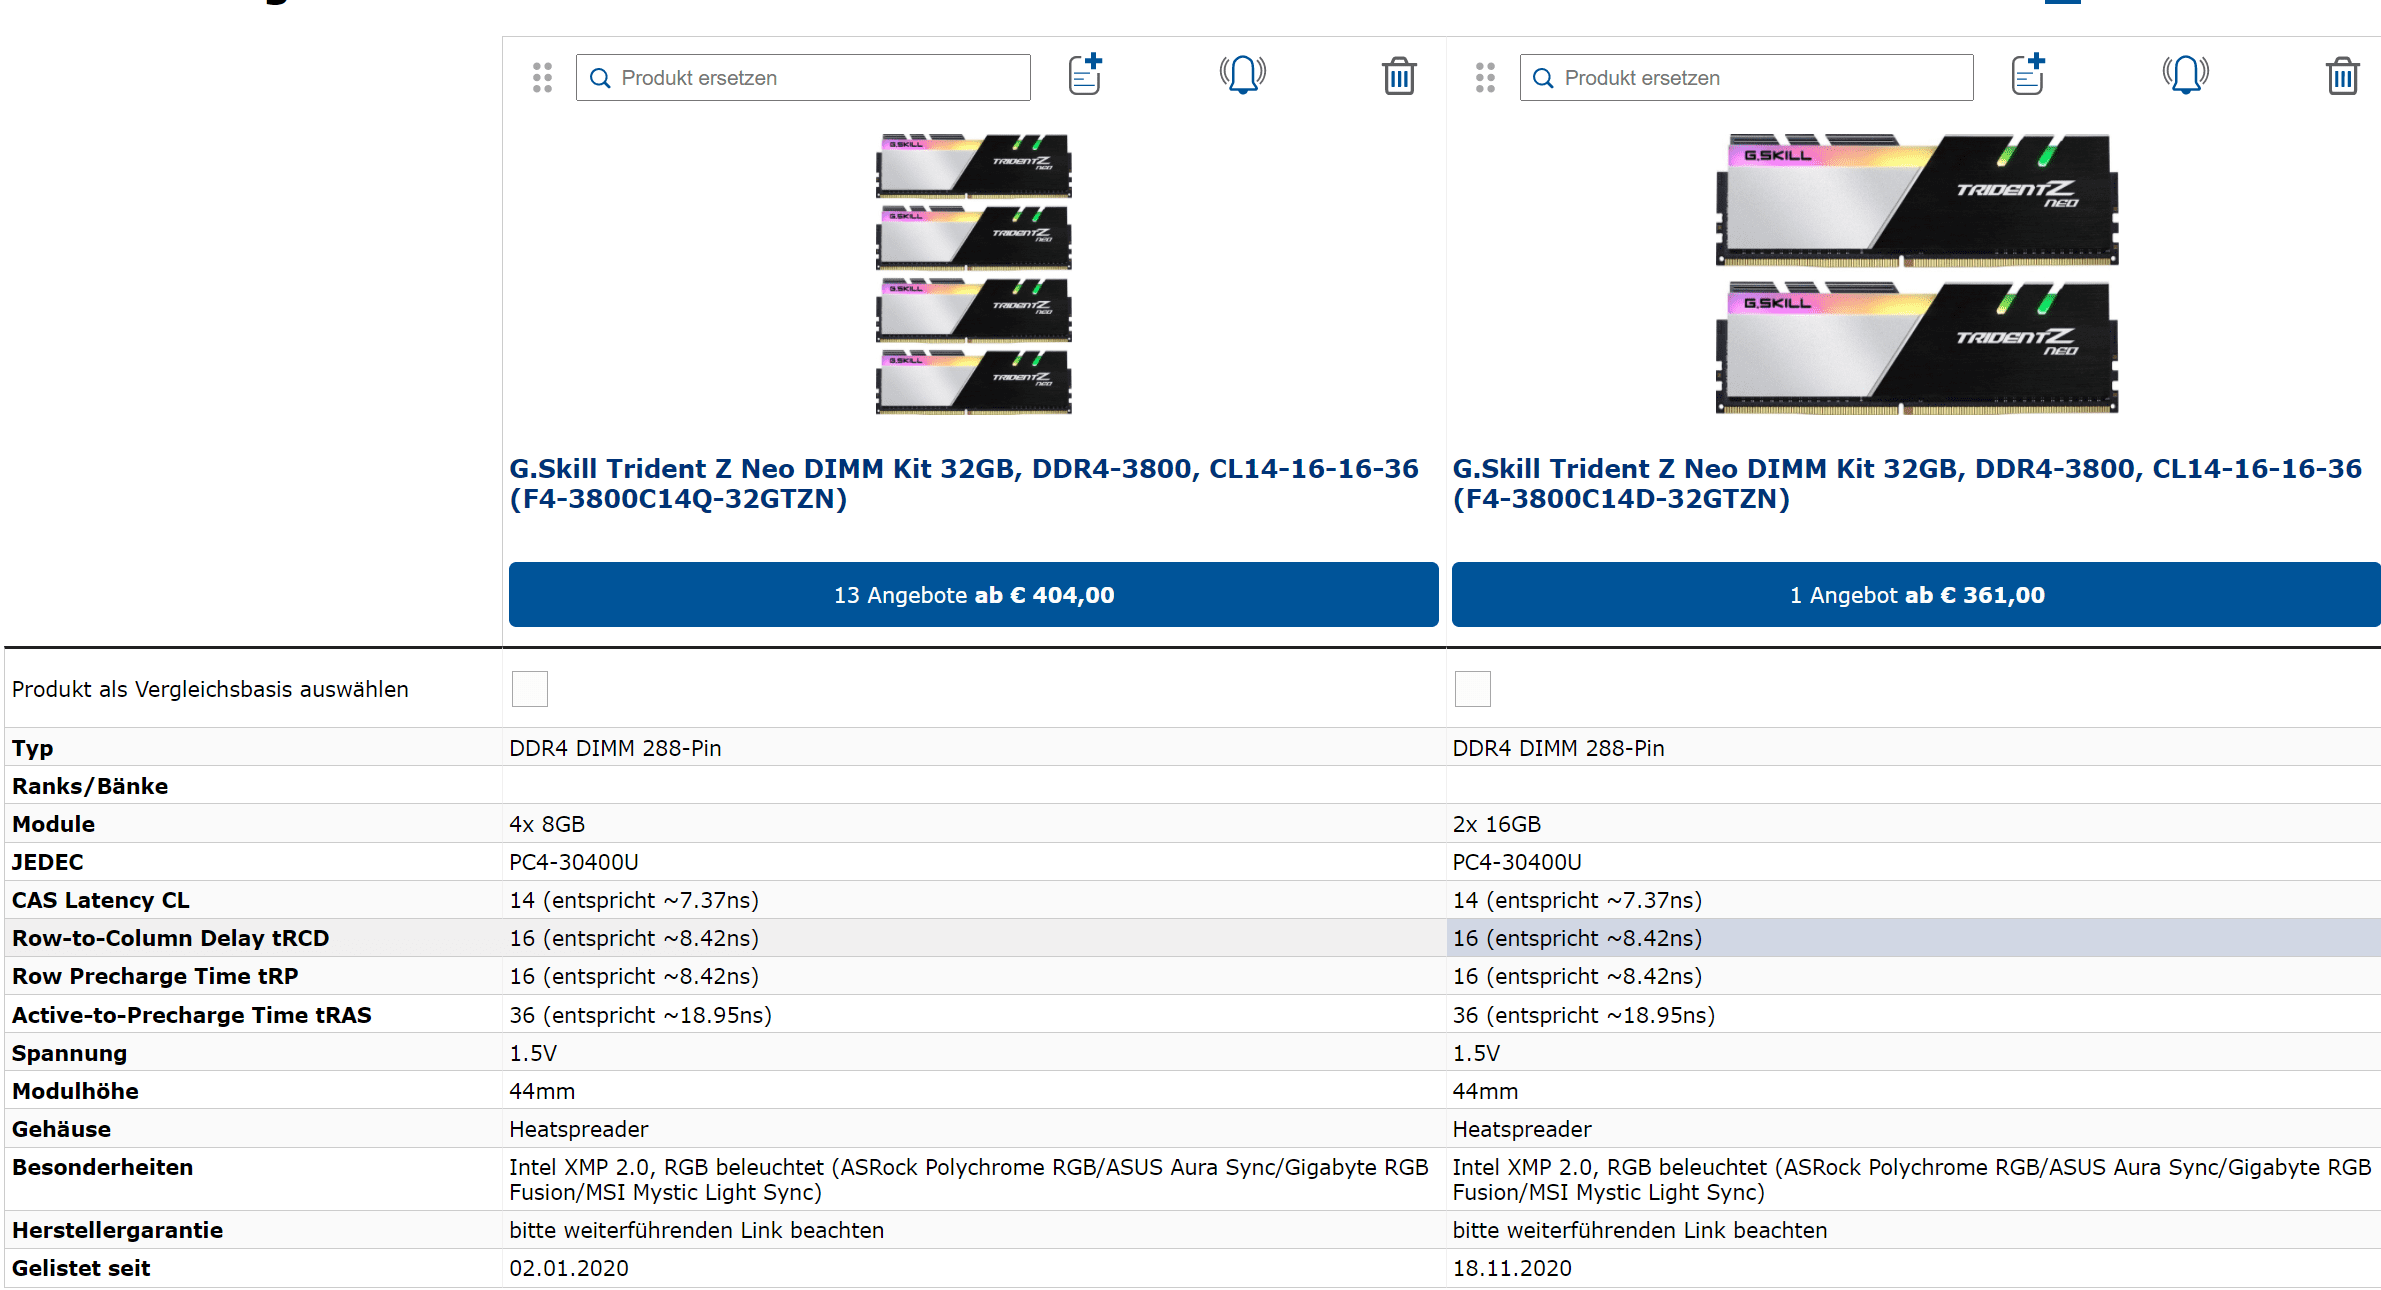Click the 'Row-to-Column Delay tRCD' row label
Viewport: 2381px width, 1290px height.
170,938
